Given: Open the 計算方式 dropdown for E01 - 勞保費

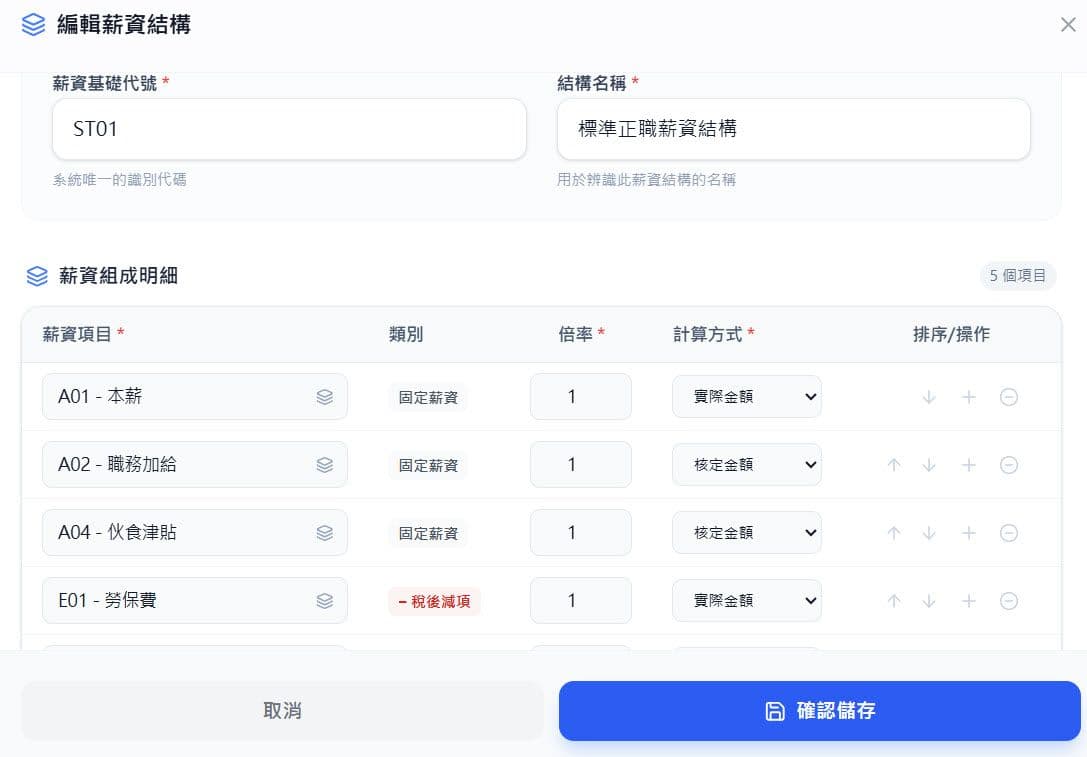Looking at the screenshot, I should 747,600.
